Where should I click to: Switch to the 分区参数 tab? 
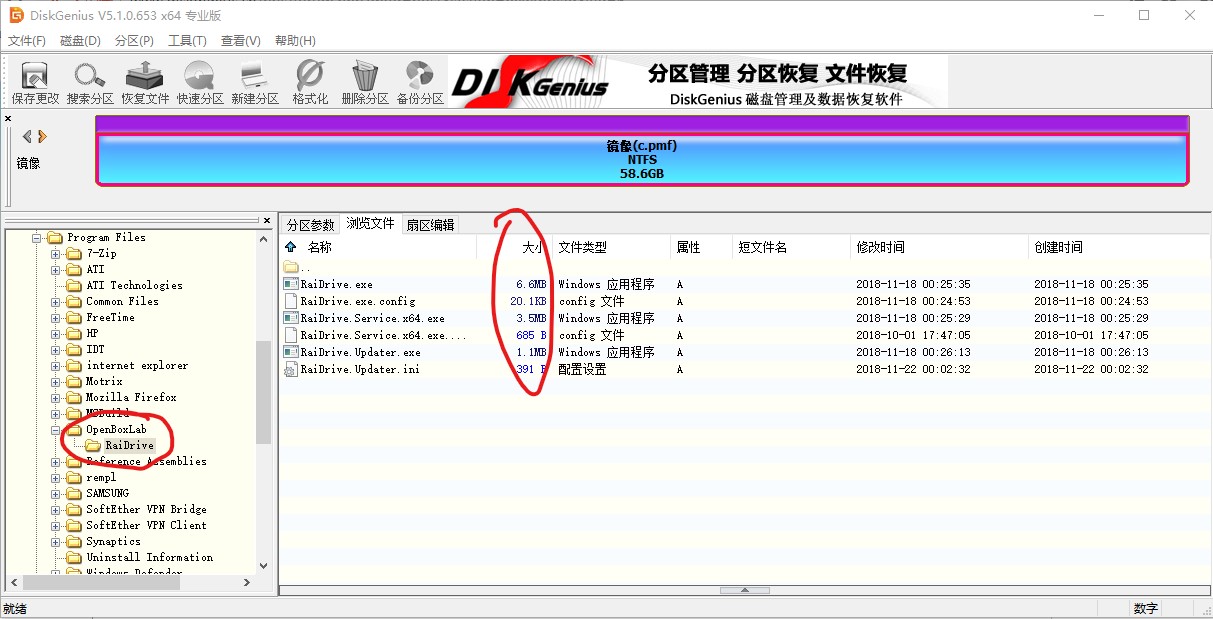click(x=311, y=225)
